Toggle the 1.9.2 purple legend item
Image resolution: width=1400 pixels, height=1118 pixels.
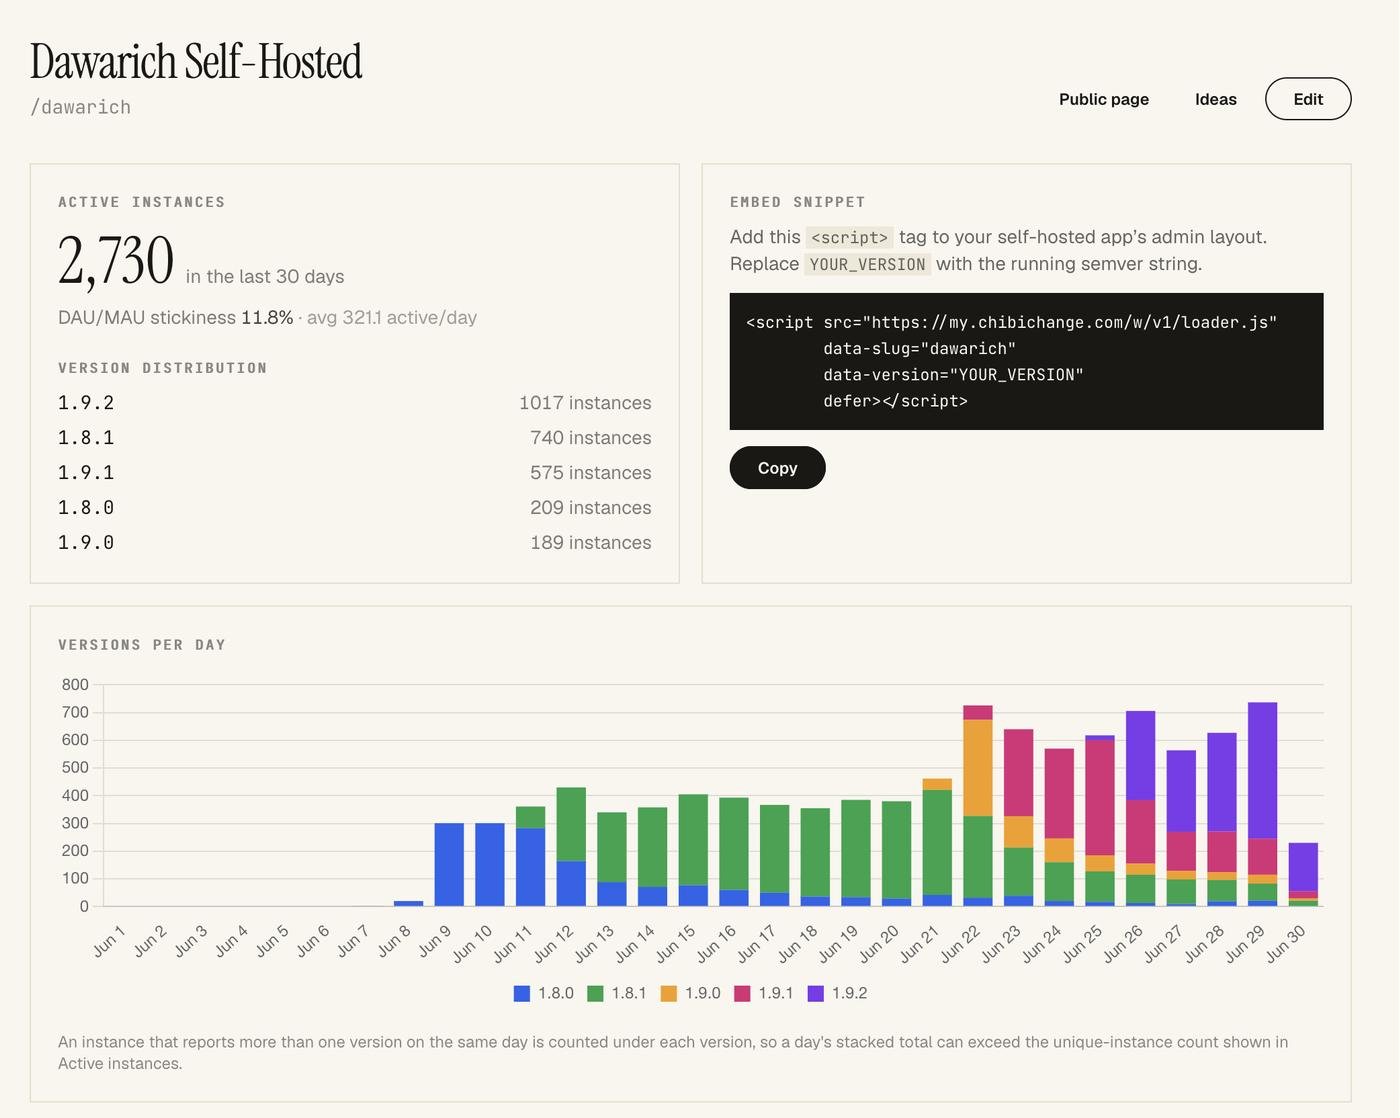click(x=837, y=993)
